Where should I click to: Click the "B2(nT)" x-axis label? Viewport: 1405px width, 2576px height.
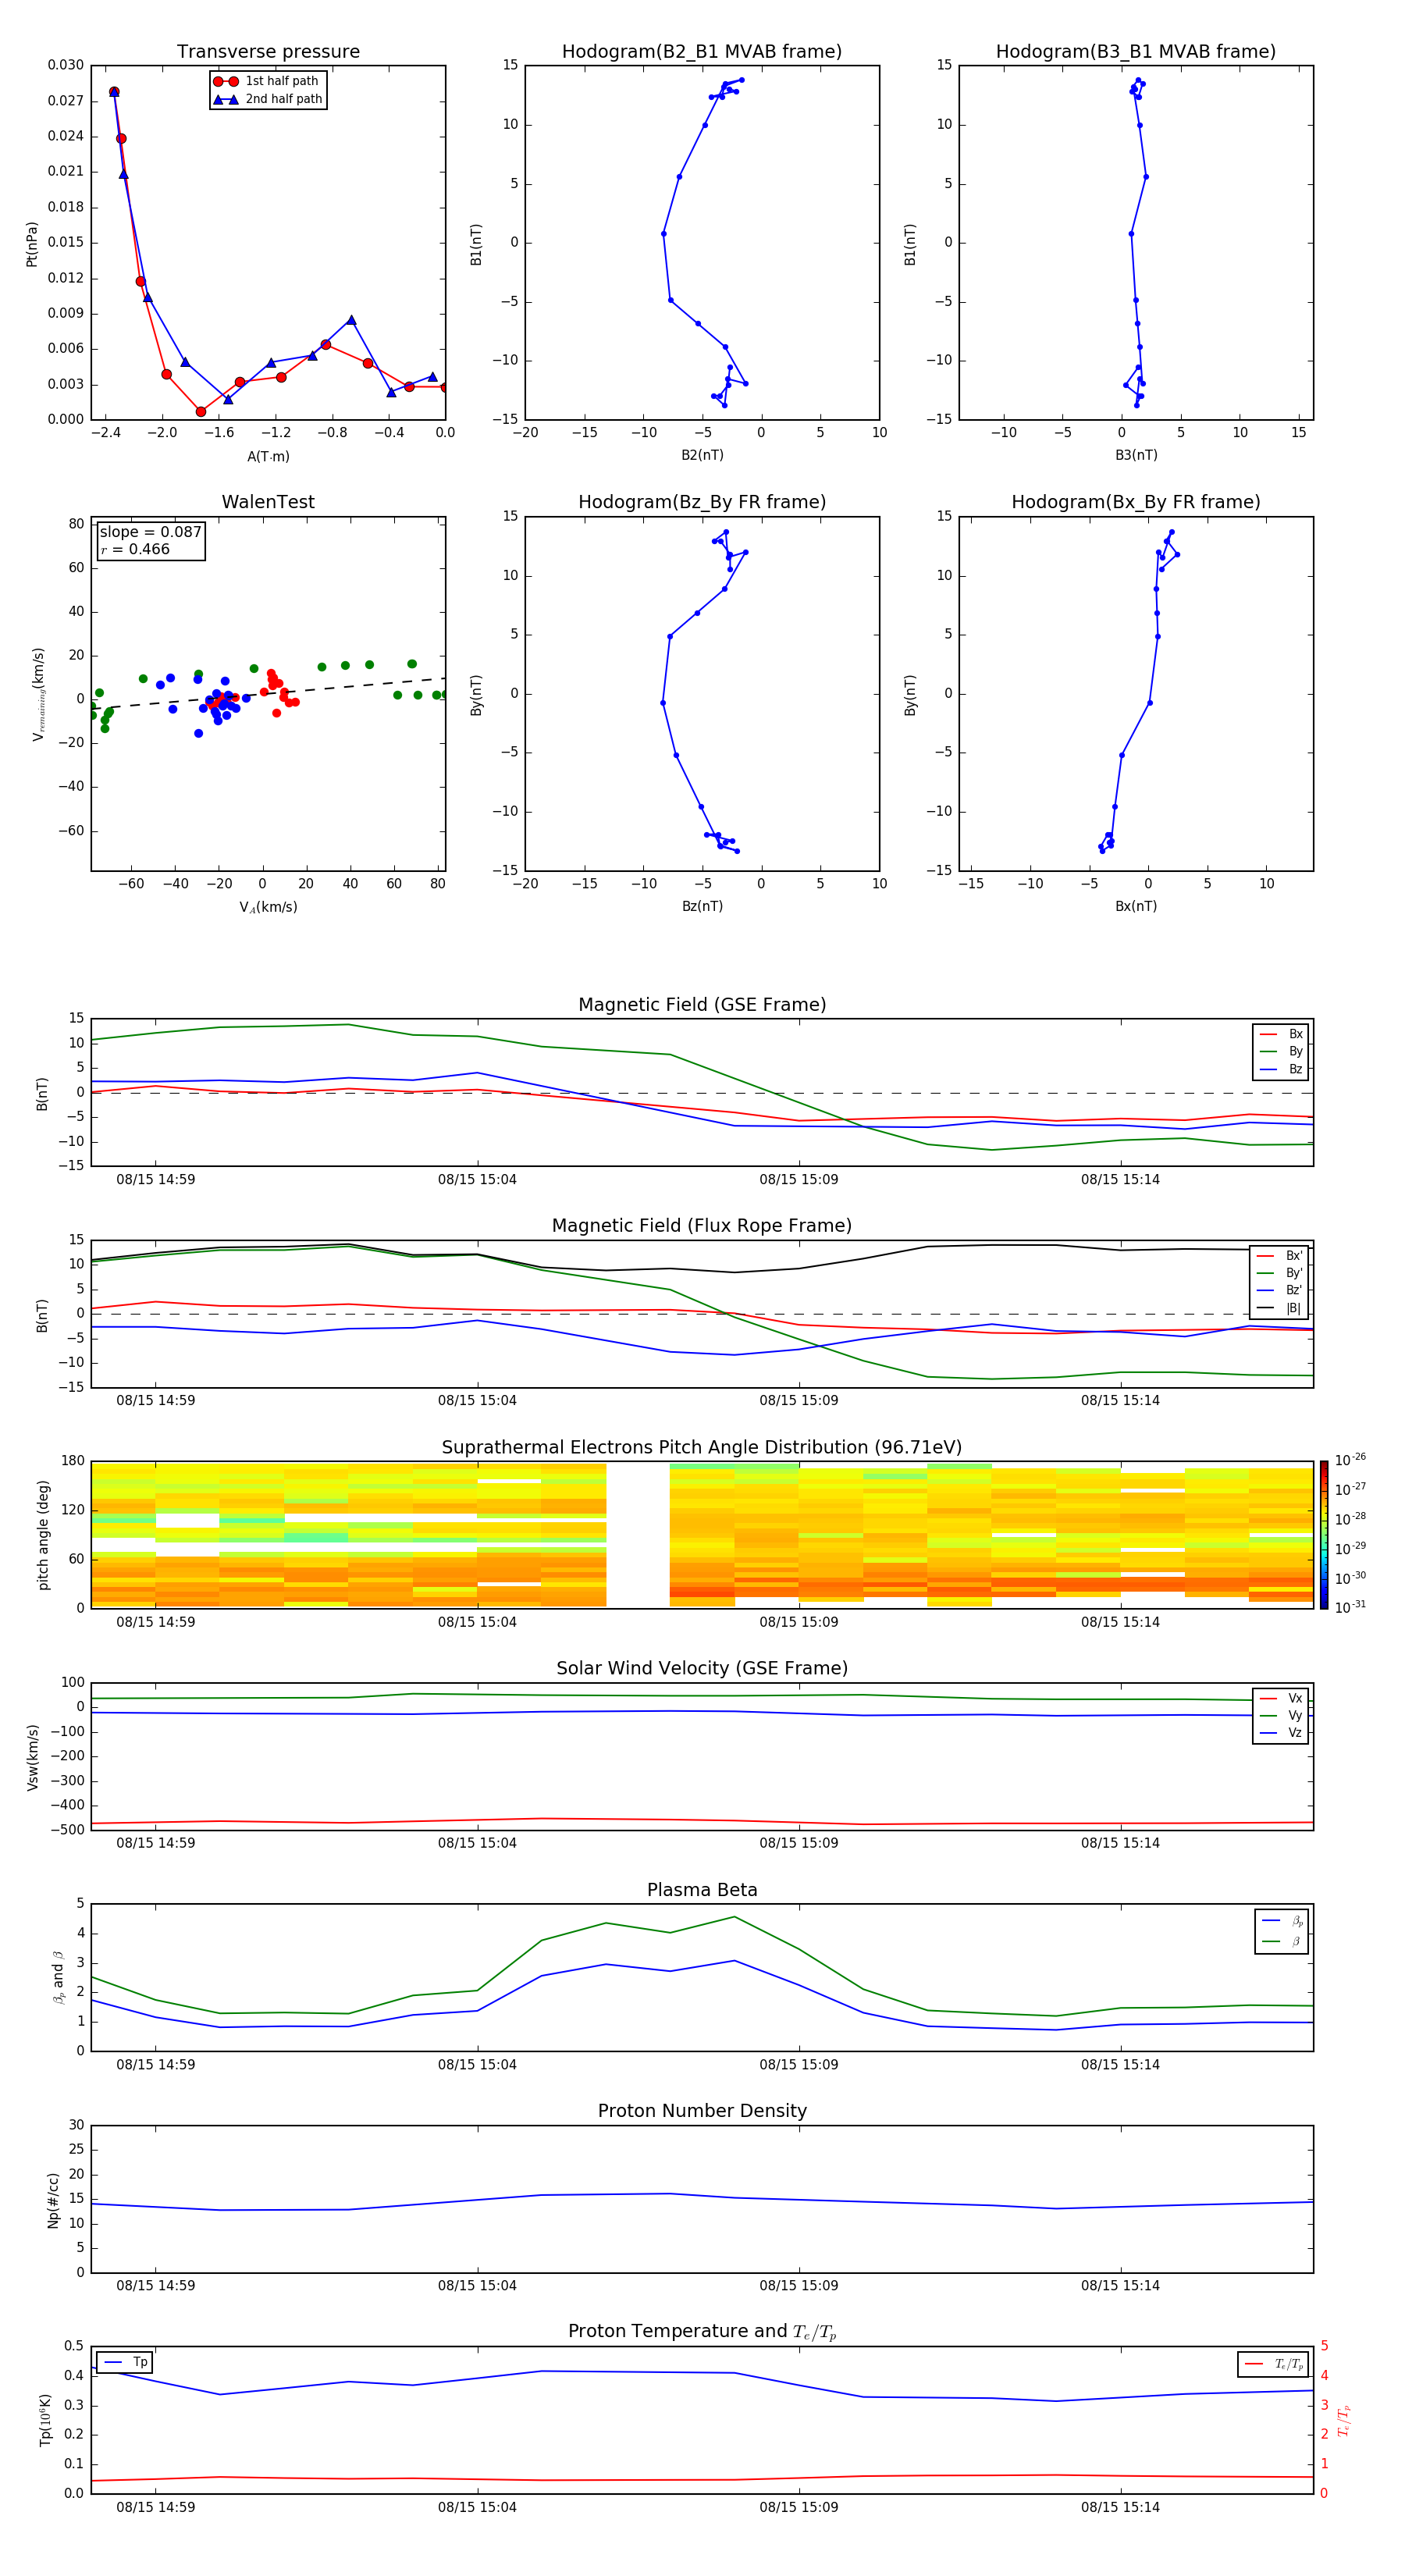(x=702, y=455)
